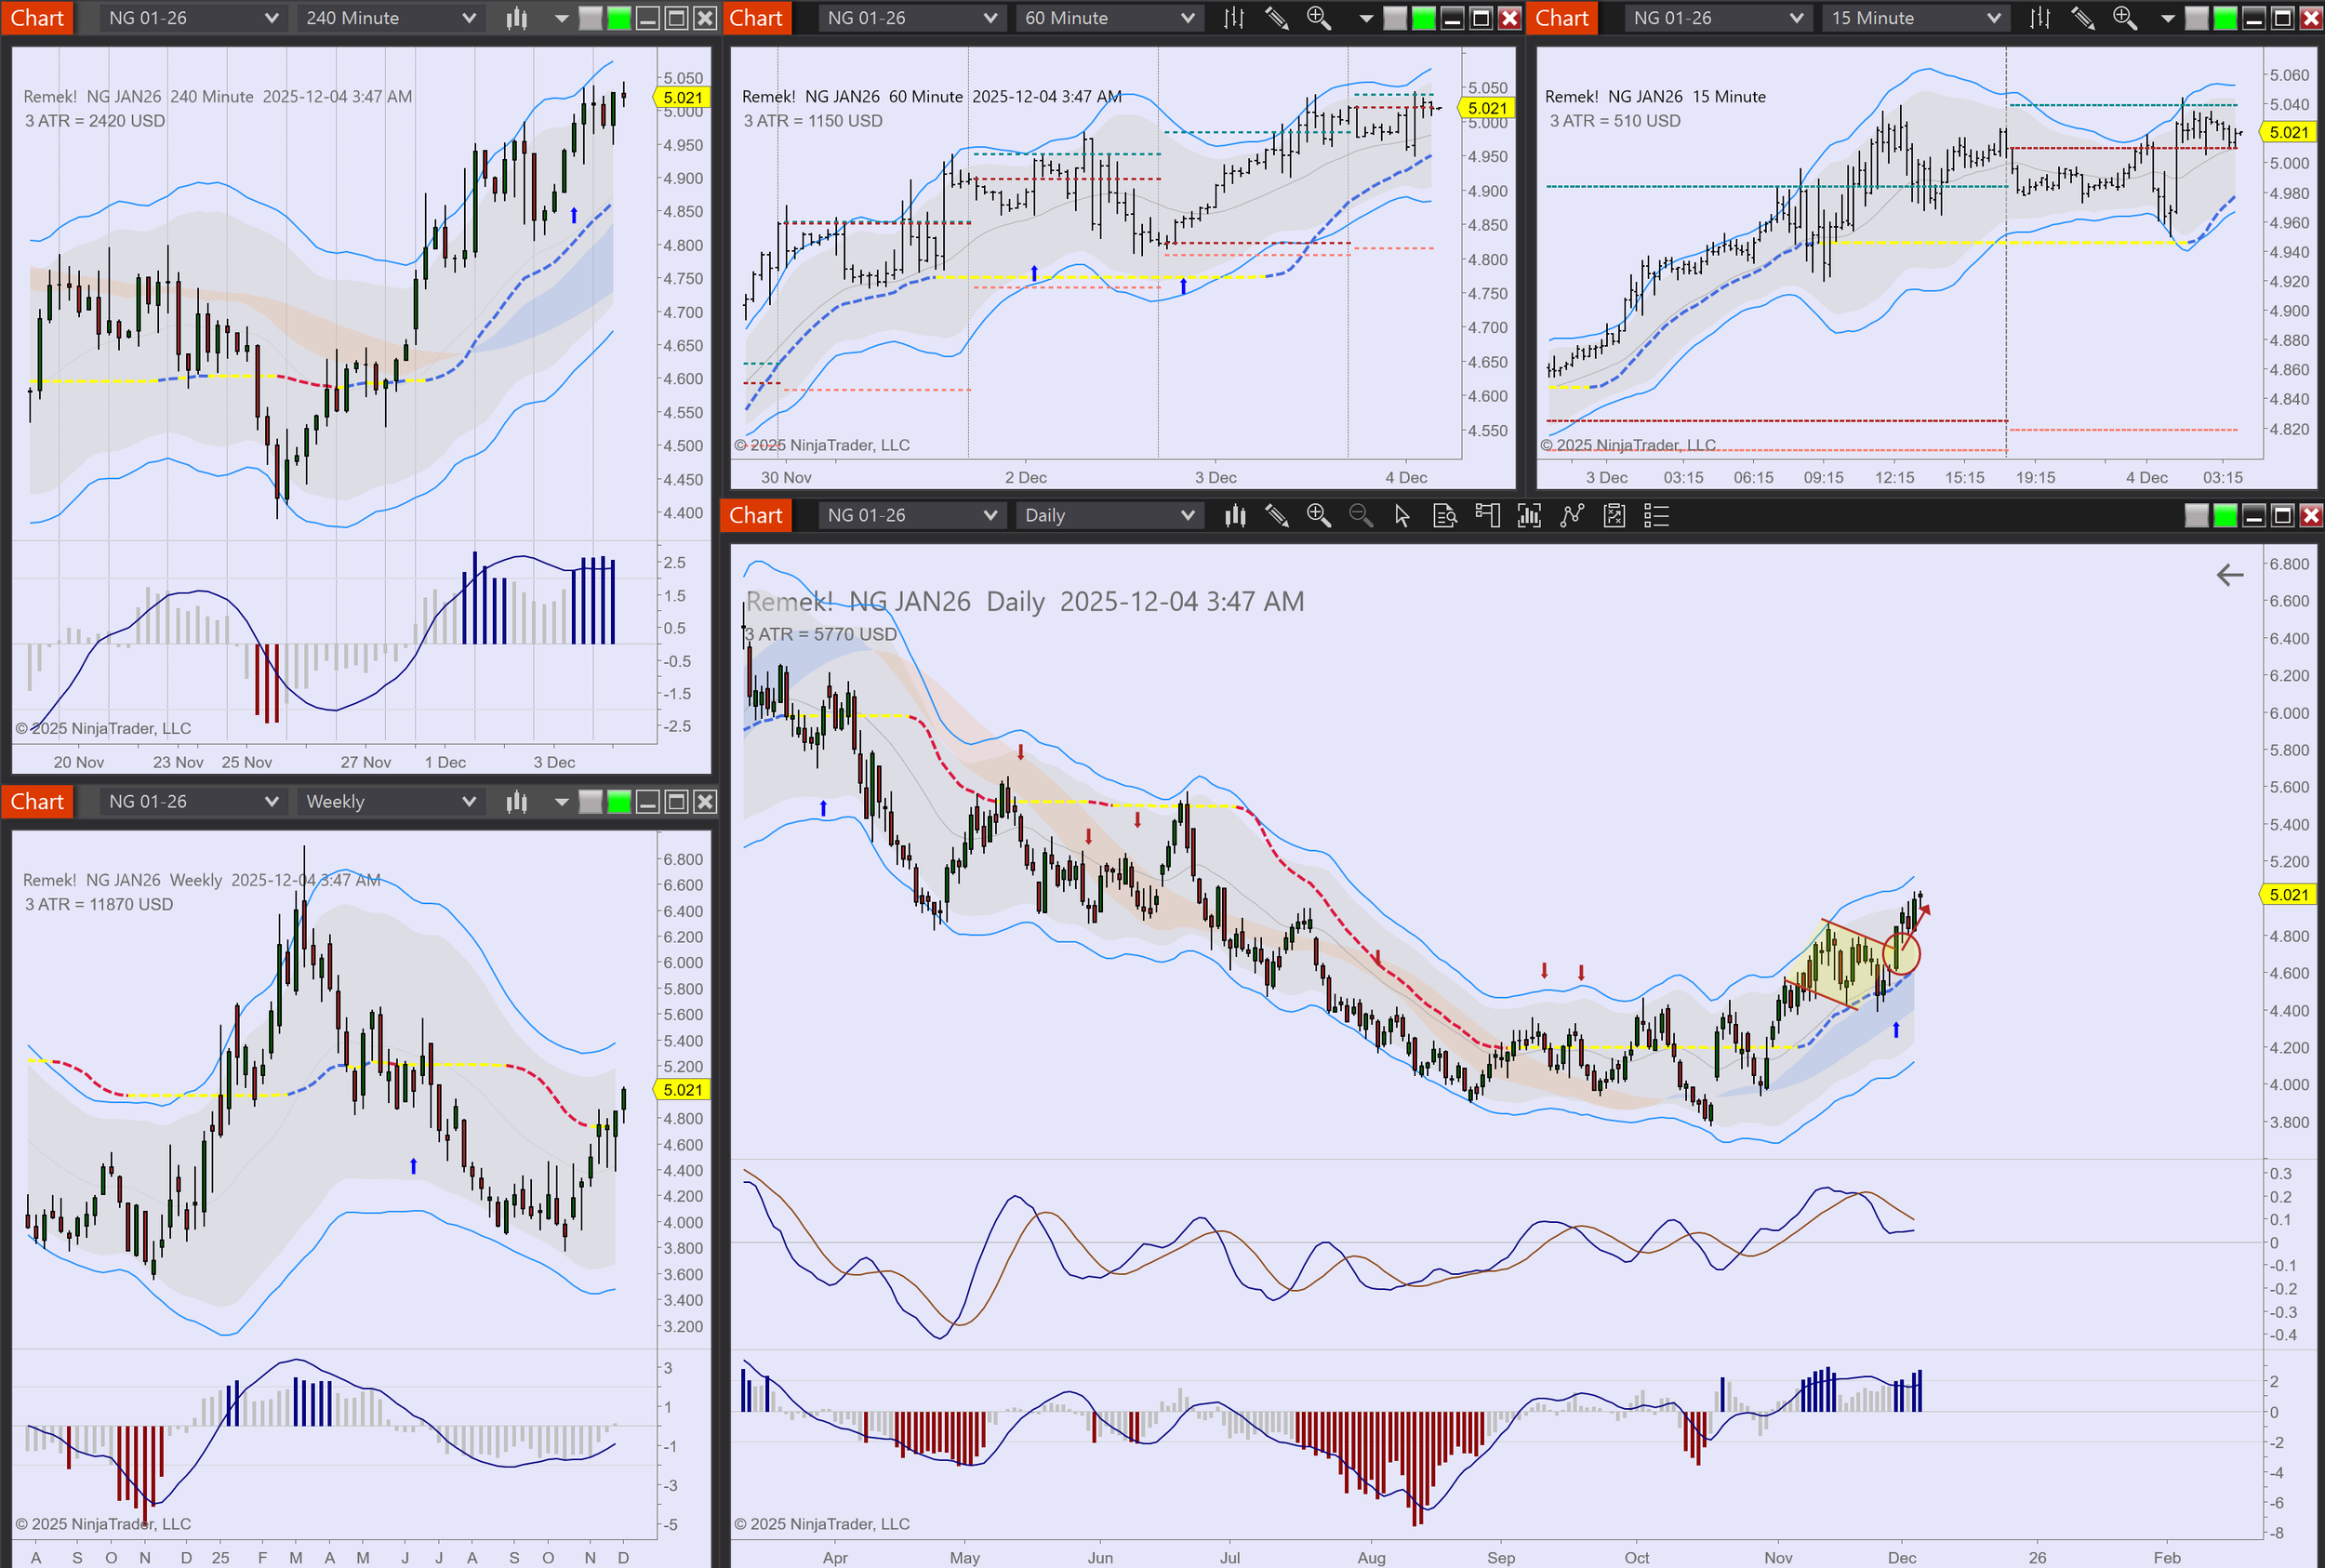
Task: Open drawing tools in 15 Minute chart
Action: (2082, 18)
